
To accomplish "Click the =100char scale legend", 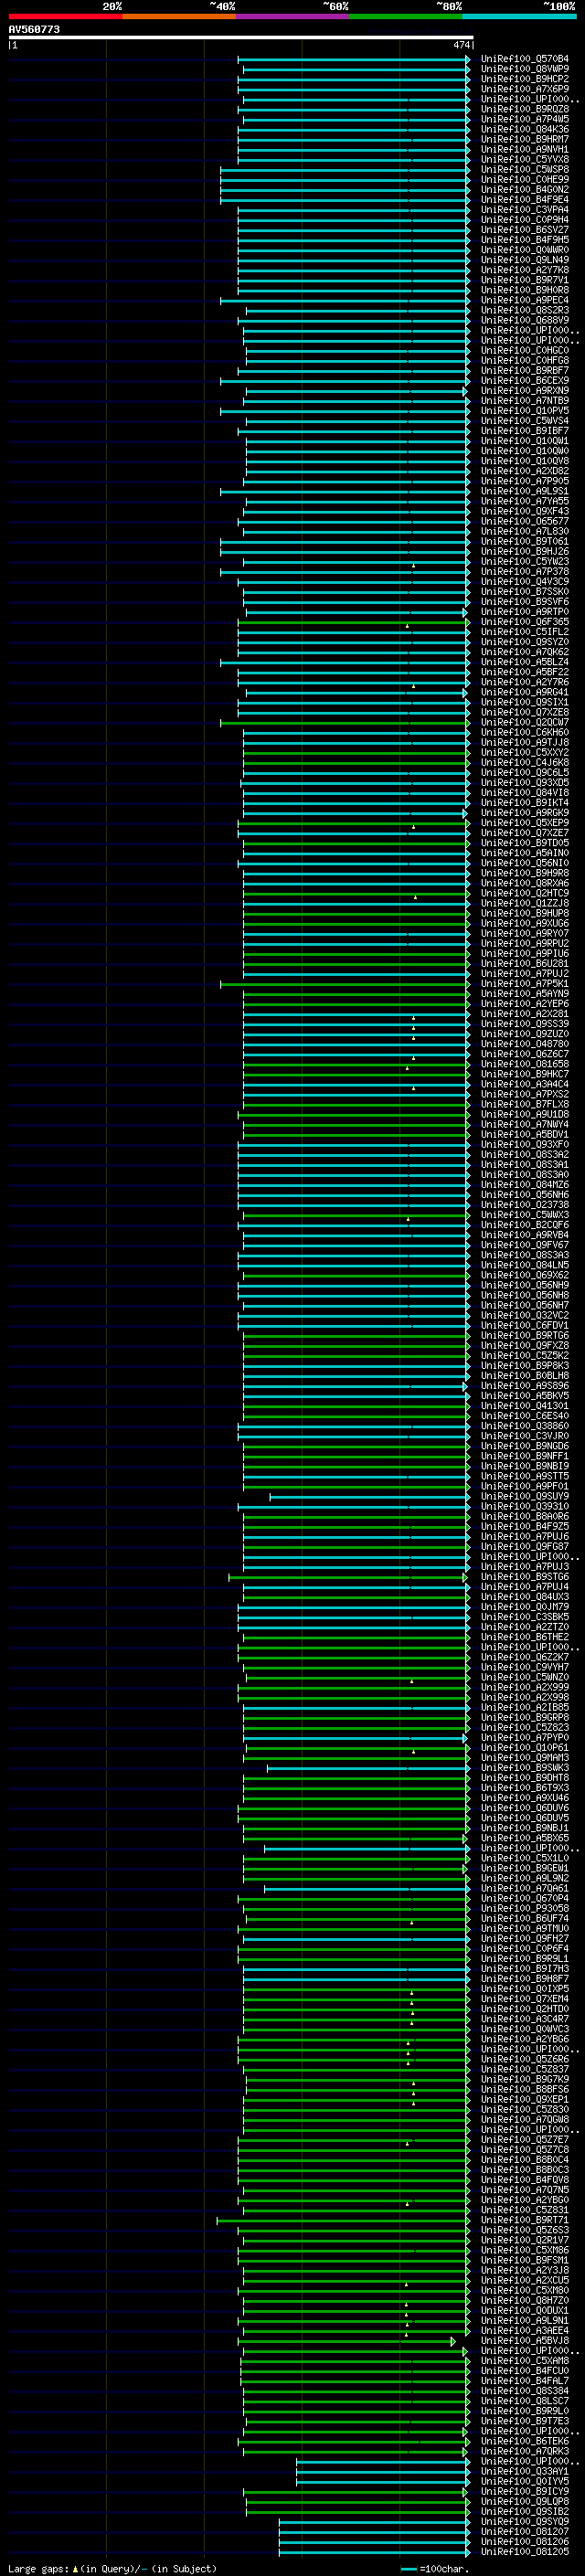I will click(434, 2569).
